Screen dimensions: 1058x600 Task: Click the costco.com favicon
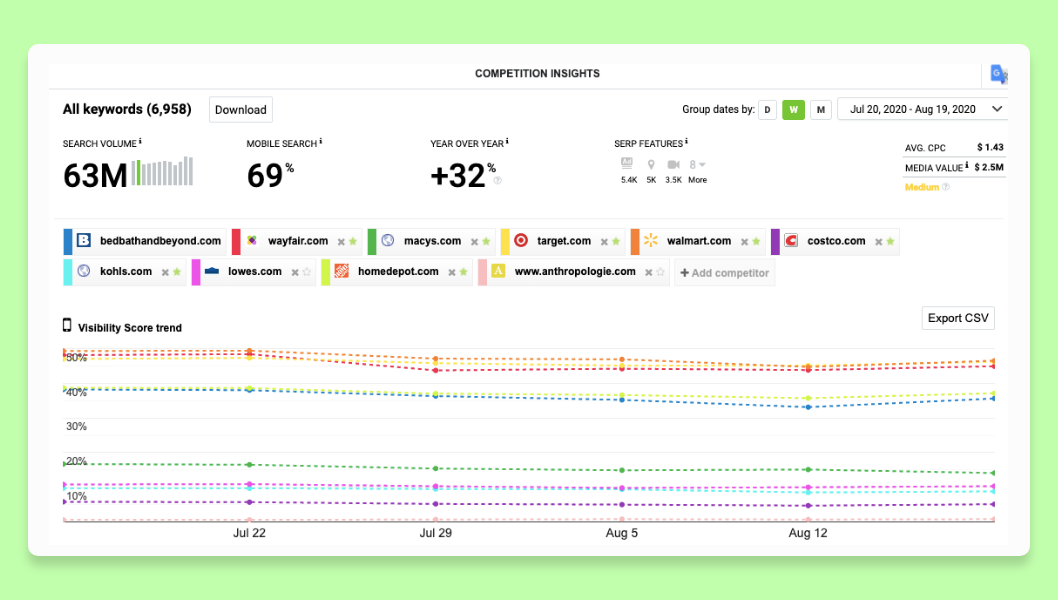[791, 240]
